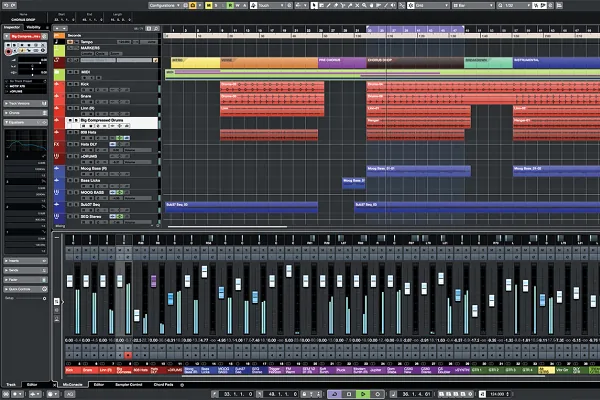Image resolution: width=600 pixels, height=400 pixels.
Task: Select the Range Selection tool
Action: click(321, 5)
